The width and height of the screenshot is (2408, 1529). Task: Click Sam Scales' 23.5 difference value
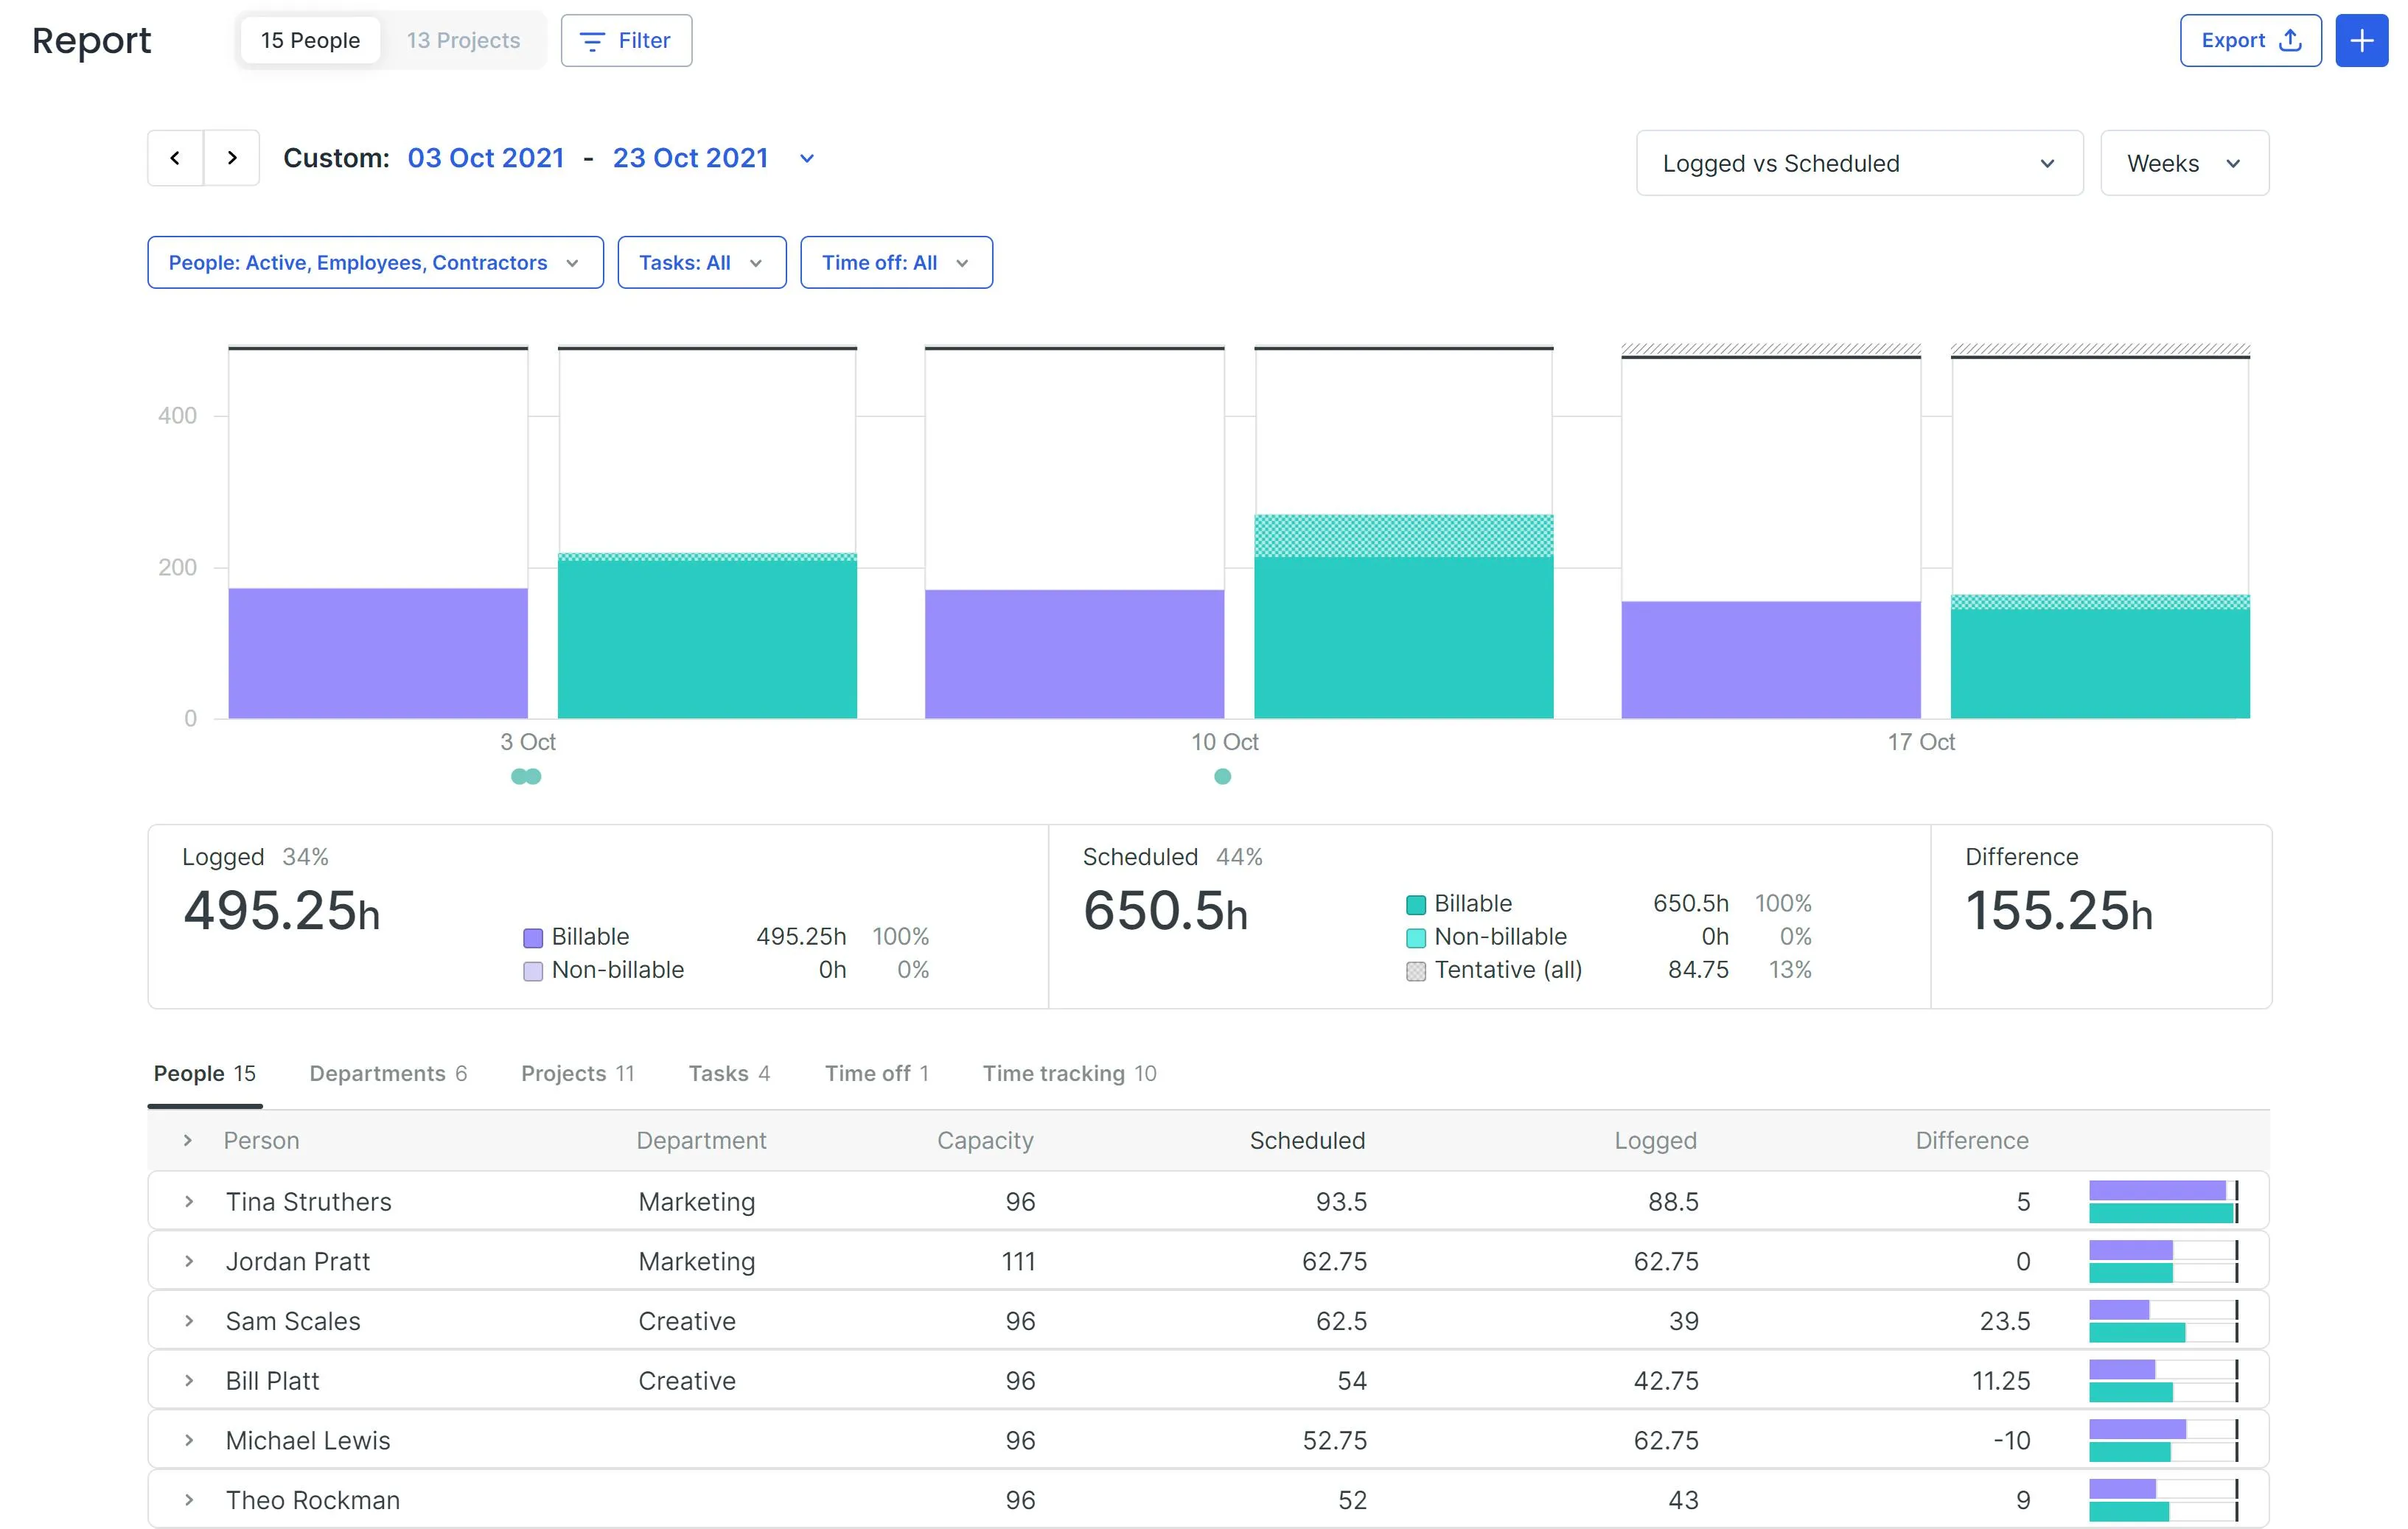click(2004, 1321)
